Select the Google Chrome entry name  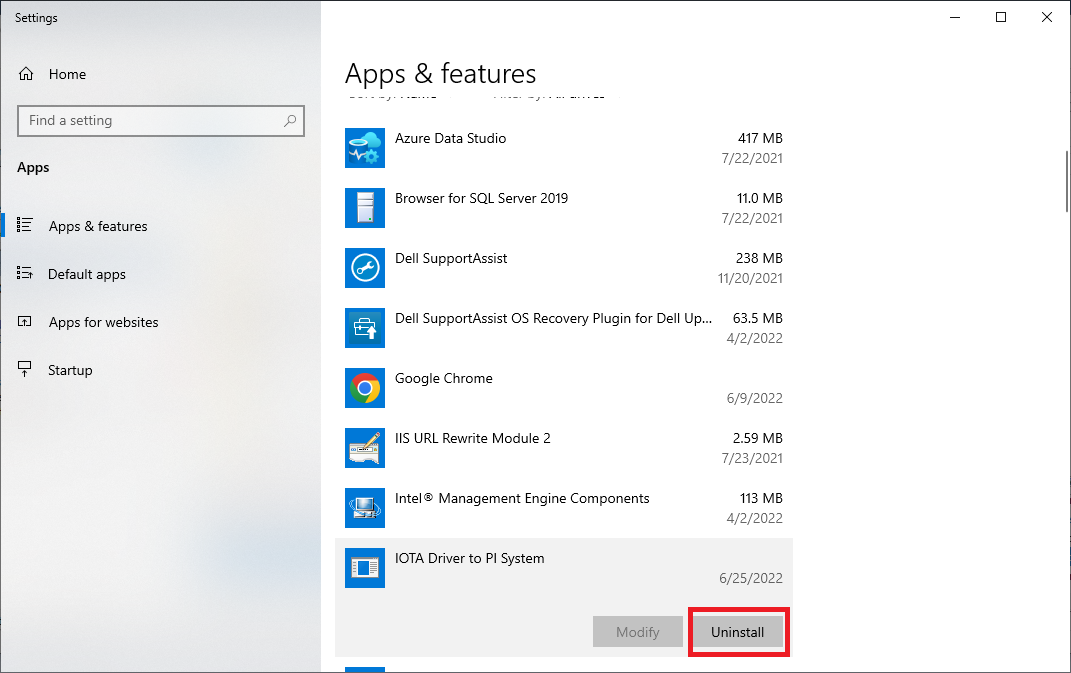443,379
